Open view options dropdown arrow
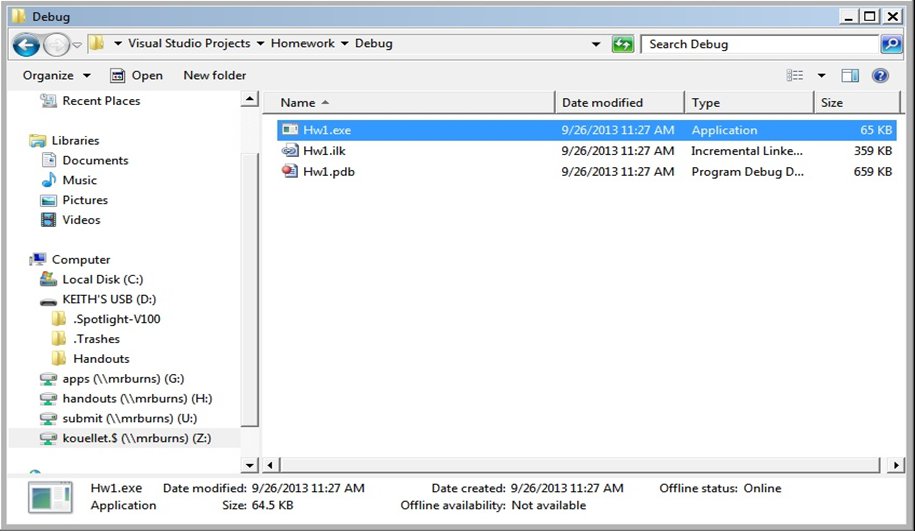This screenshot has width=915, height=531. 821,75
